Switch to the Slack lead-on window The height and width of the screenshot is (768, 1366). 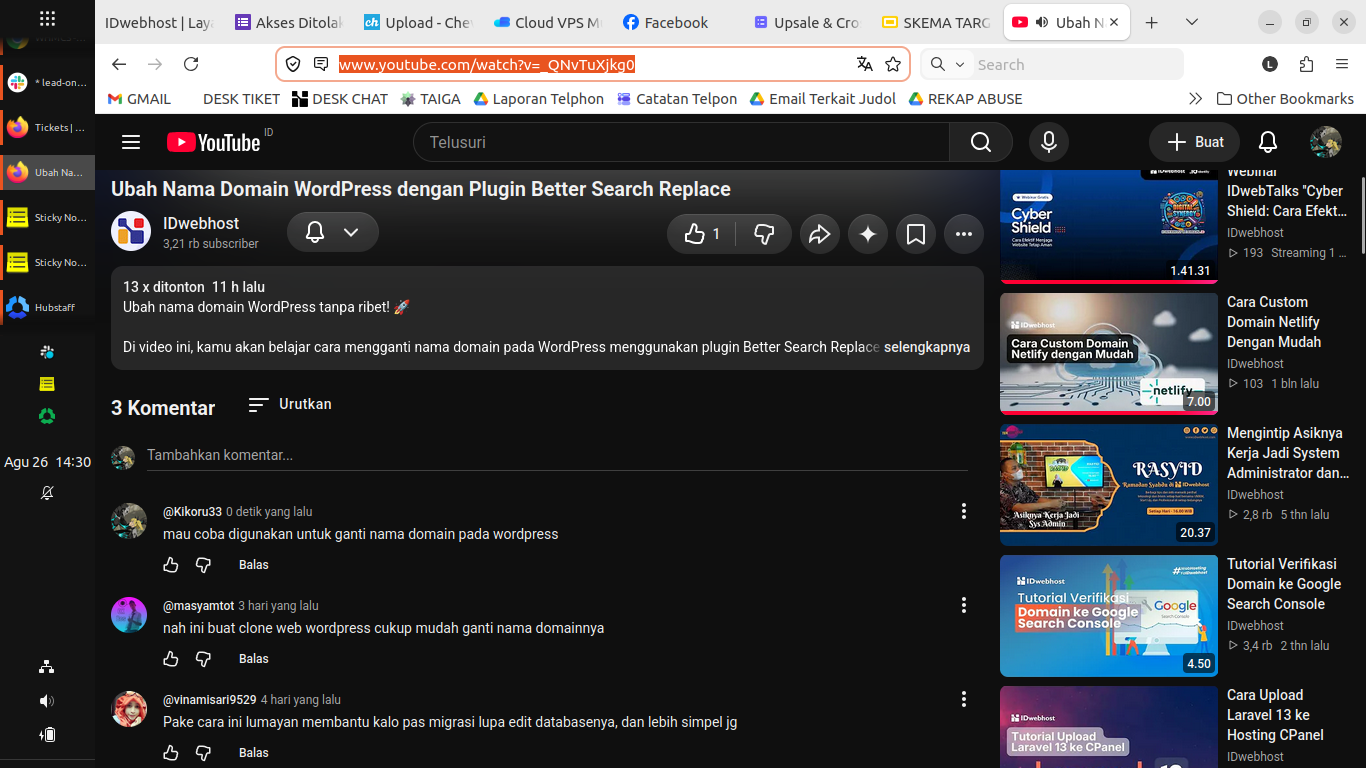[x=47, y=82]
